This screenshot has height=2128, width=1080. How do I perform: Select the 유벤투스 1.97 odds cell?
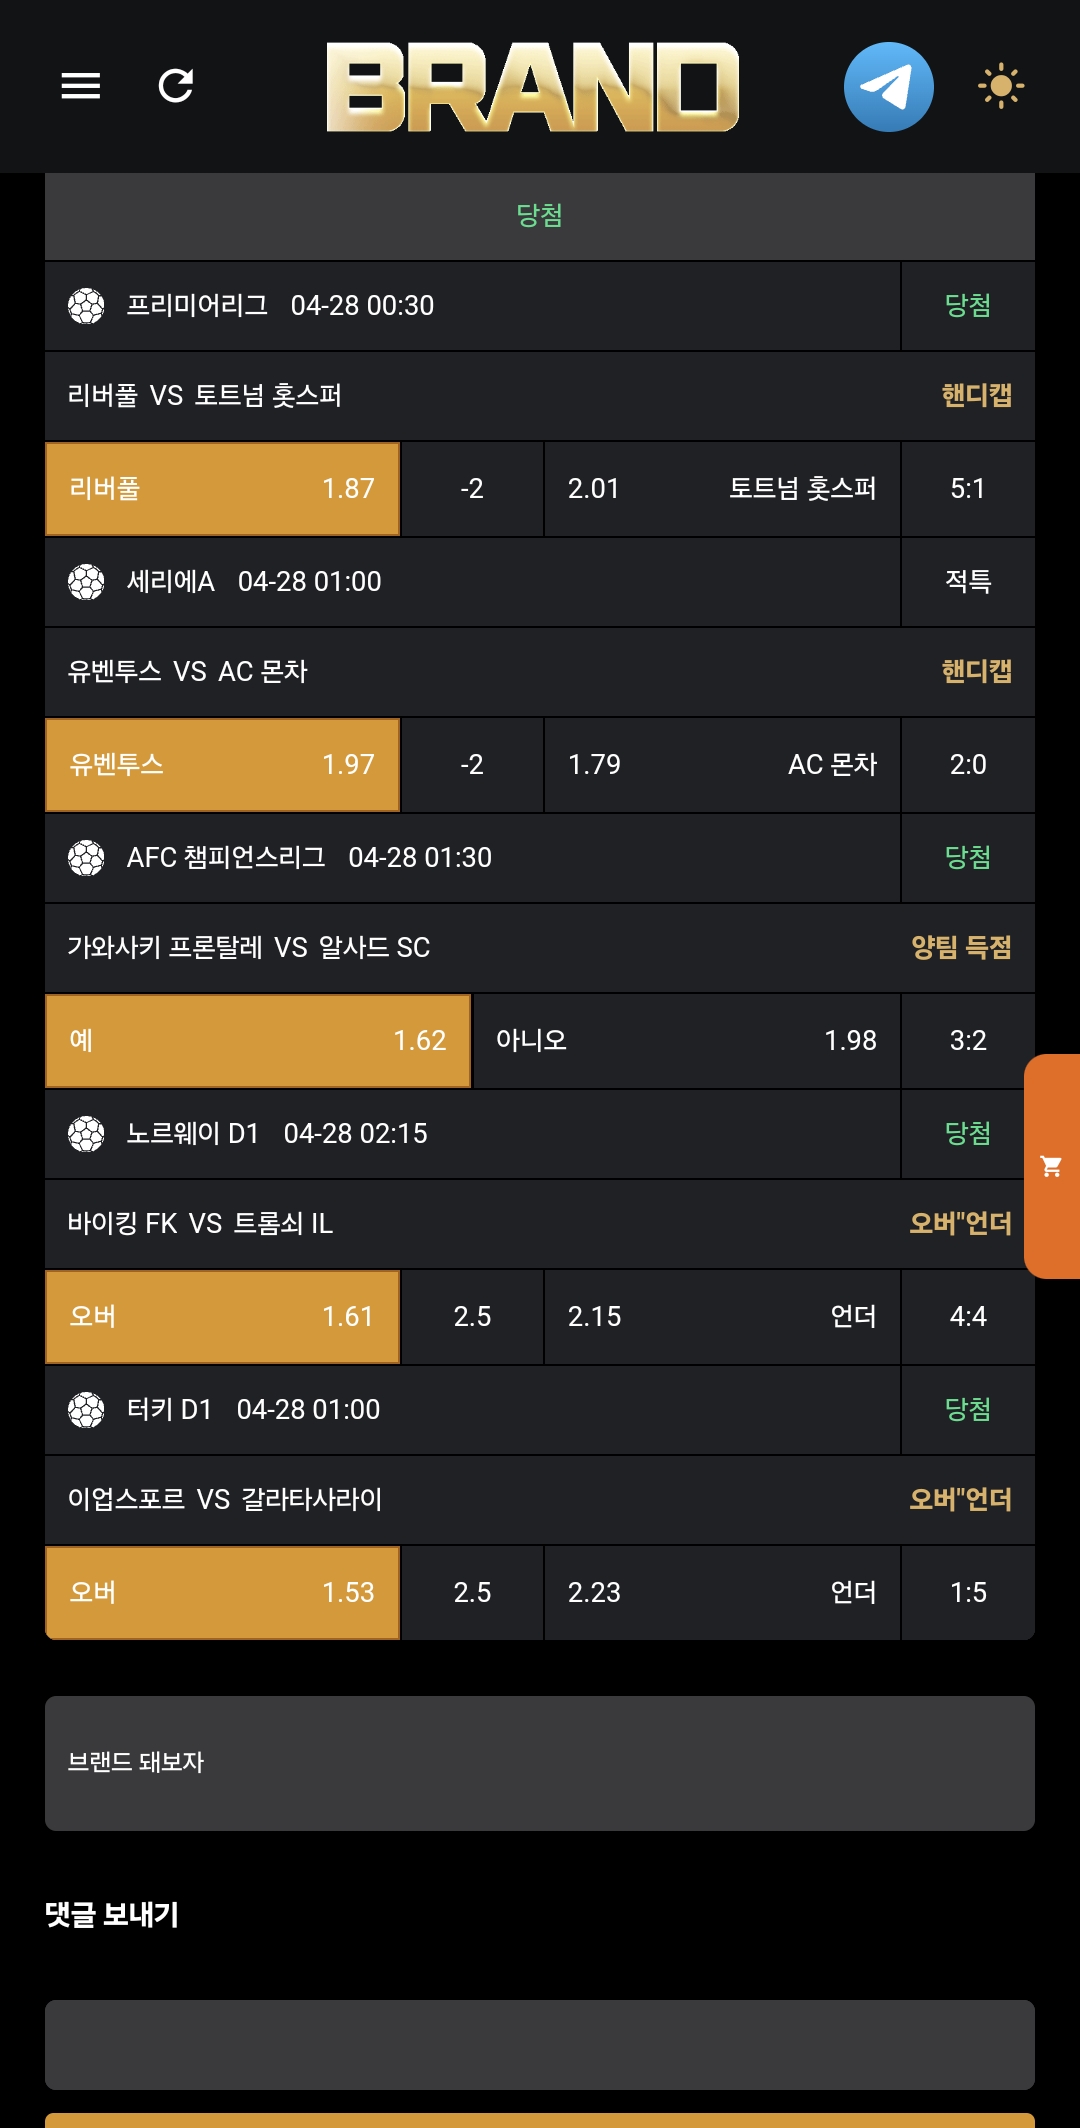tap(223, 765)
